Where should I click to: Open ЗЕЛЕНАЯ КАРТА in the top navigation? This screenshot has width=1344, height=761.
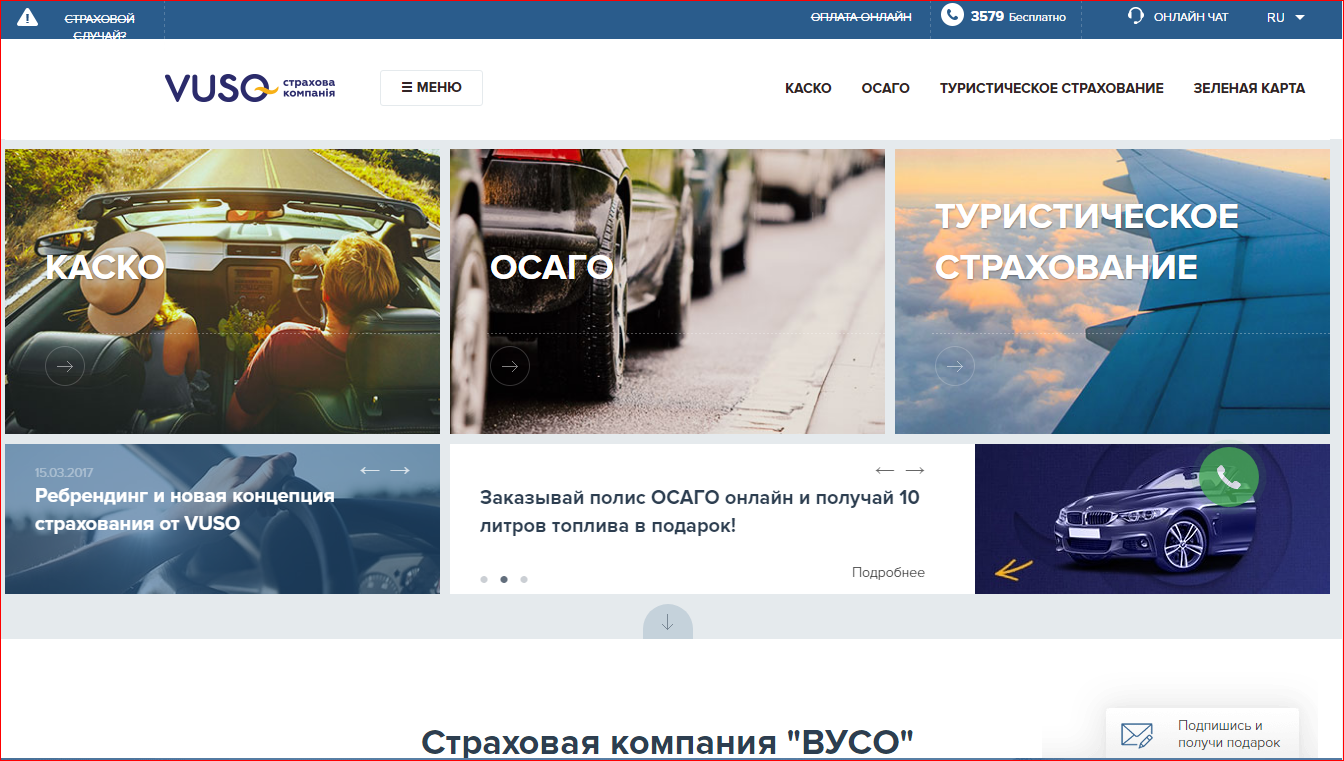pyautogui.click(x=1248, y=88)
